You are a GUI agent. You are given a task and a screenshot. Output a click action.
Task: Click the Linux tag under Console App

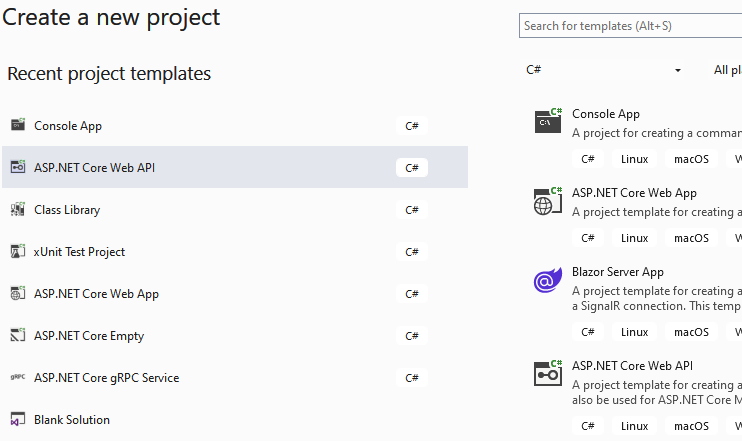click(x=634, y=159)
